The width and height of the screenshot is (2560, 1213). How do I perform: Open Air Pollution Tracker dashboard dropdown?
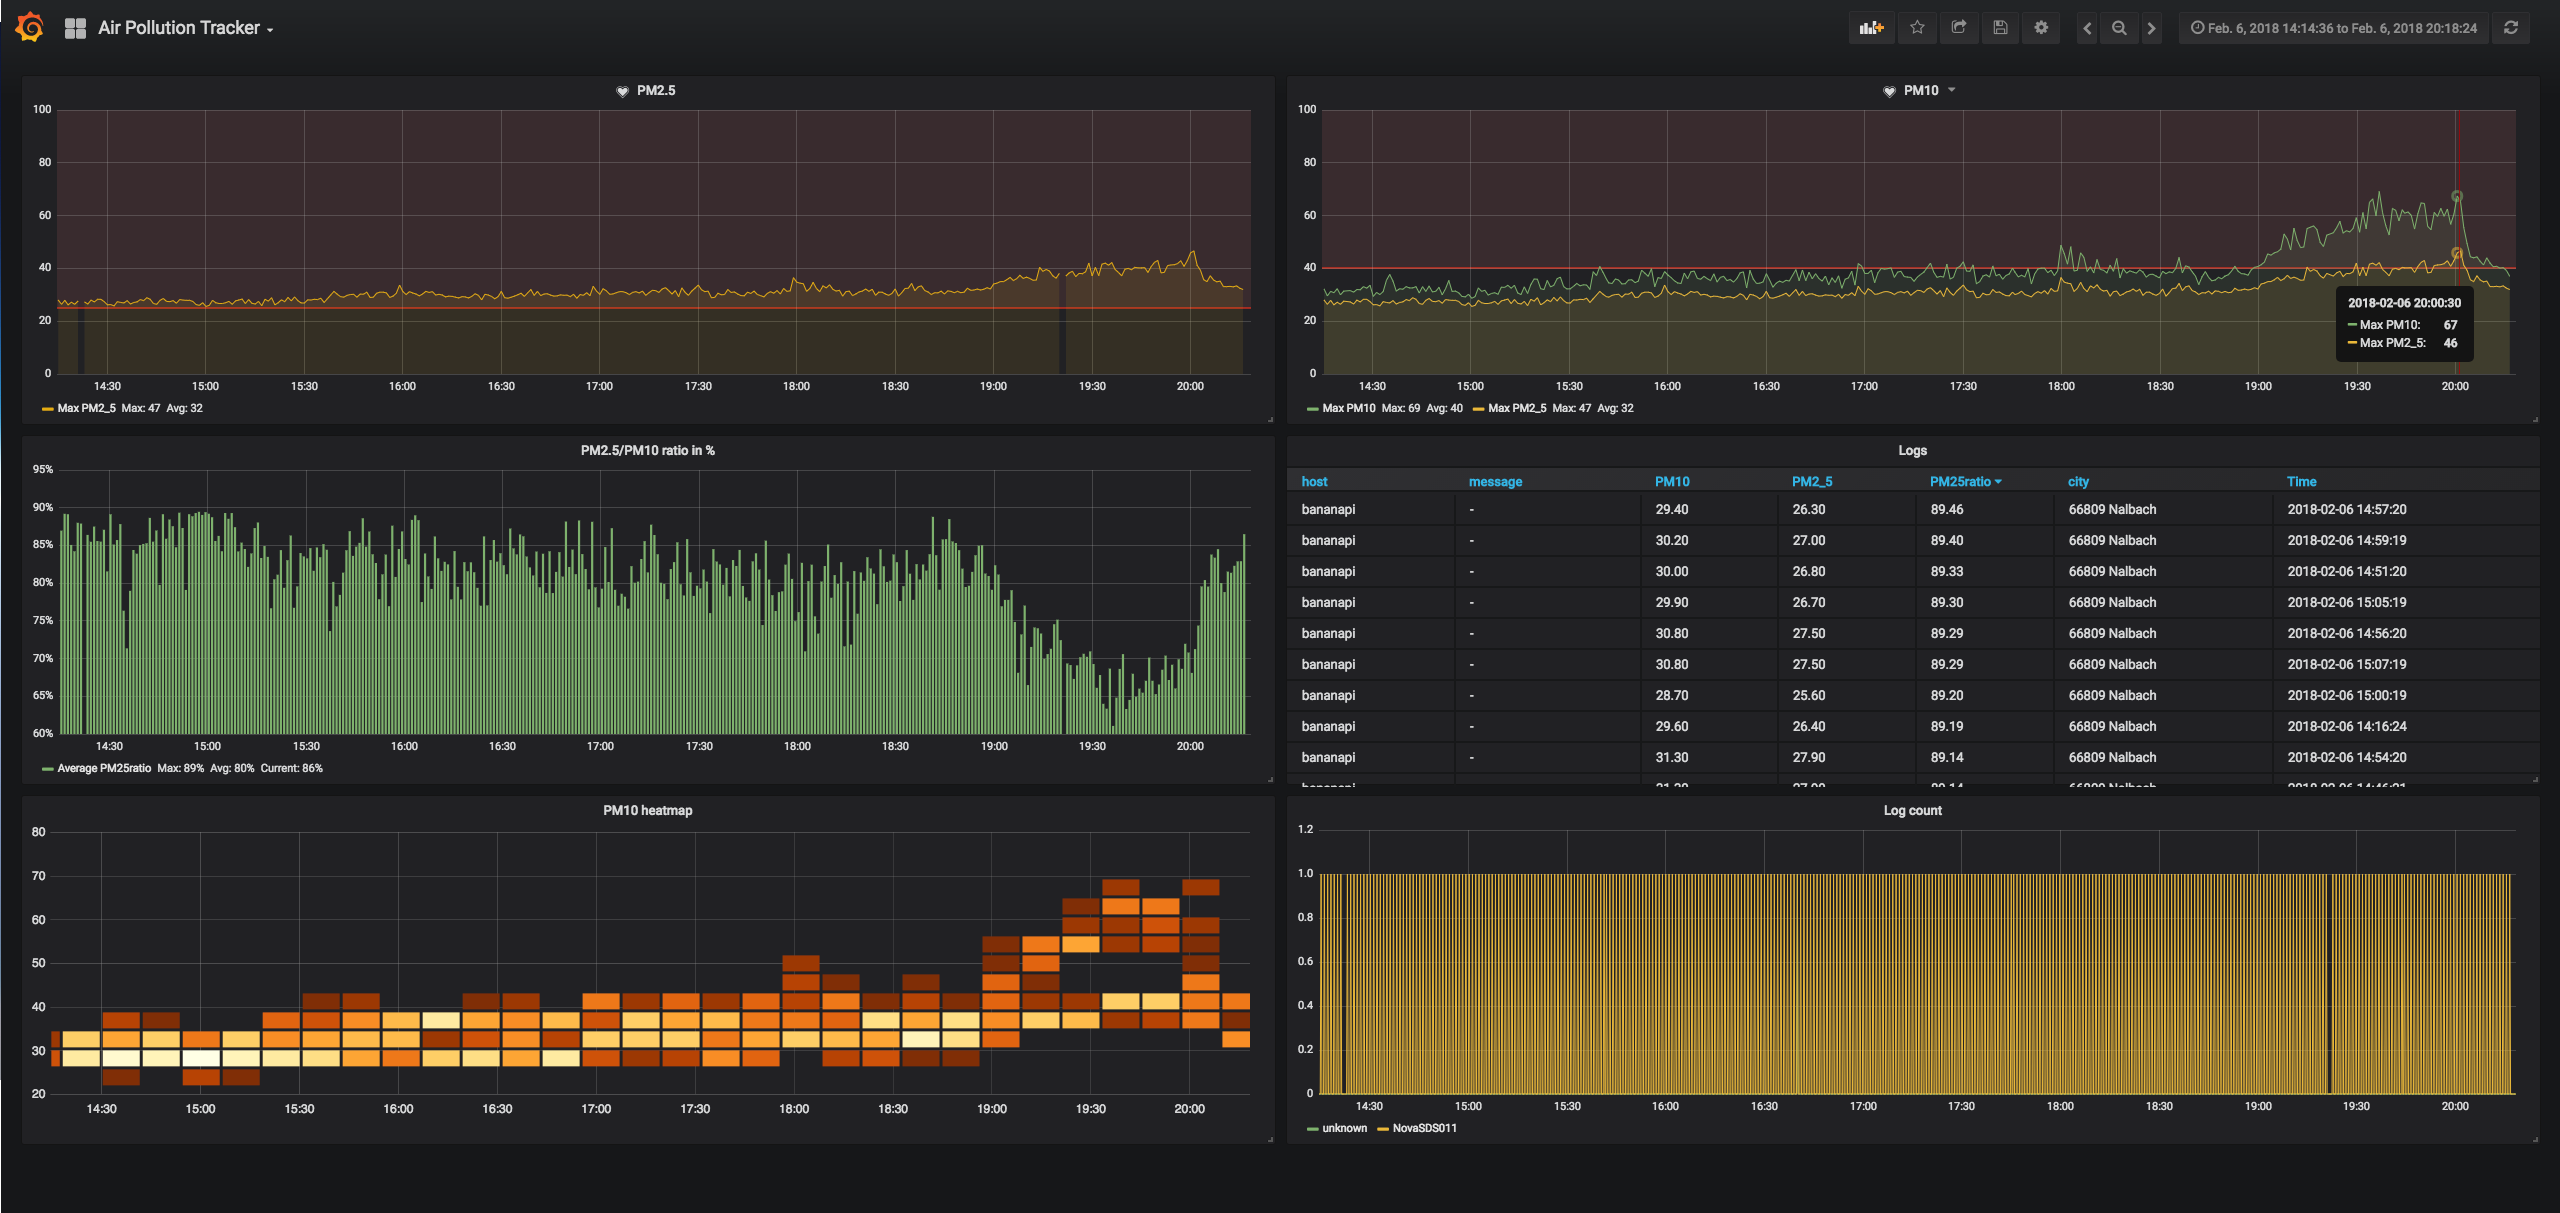185,28
